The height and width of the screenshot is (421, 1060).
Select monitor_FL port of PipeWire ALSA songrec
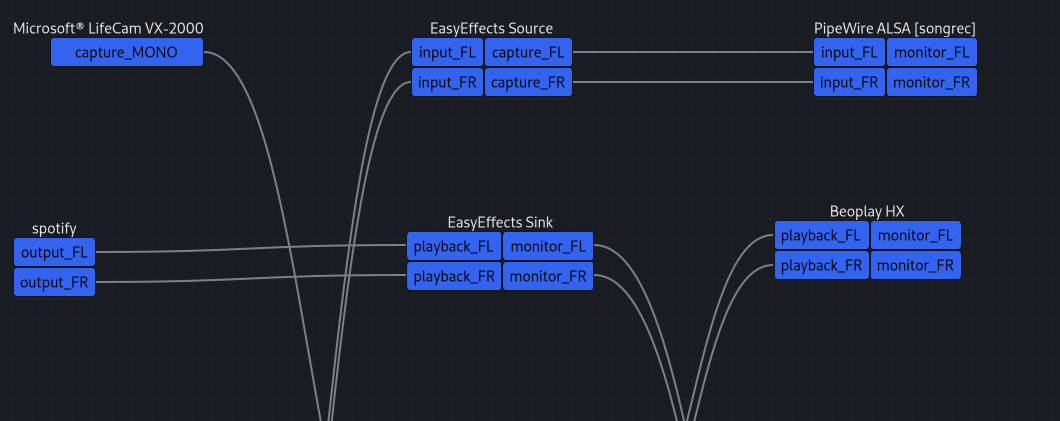coord(932,52)
